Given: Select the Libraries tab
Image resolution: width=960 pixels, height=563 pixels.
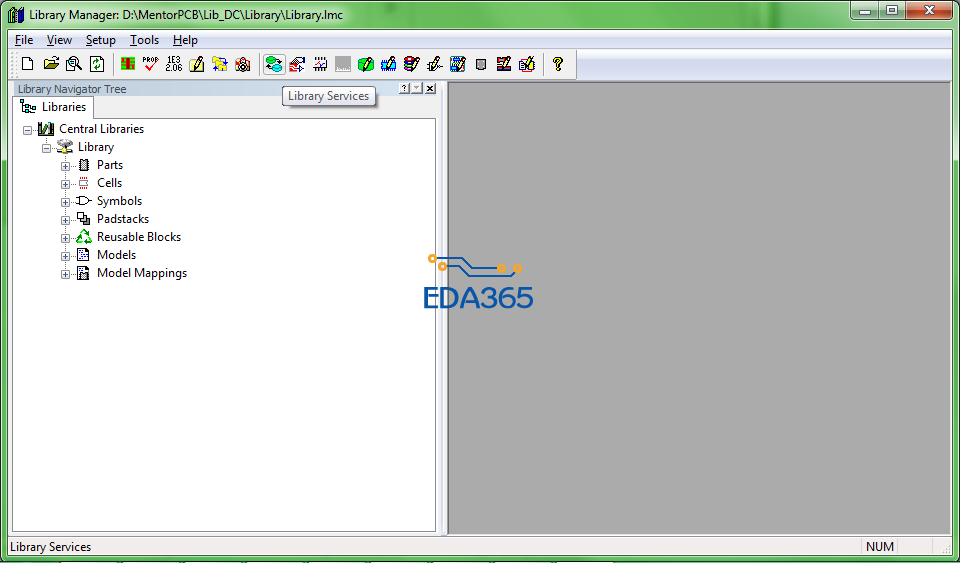Looking at the screenshot, I should pyautogui.click(x=53, y=107).
